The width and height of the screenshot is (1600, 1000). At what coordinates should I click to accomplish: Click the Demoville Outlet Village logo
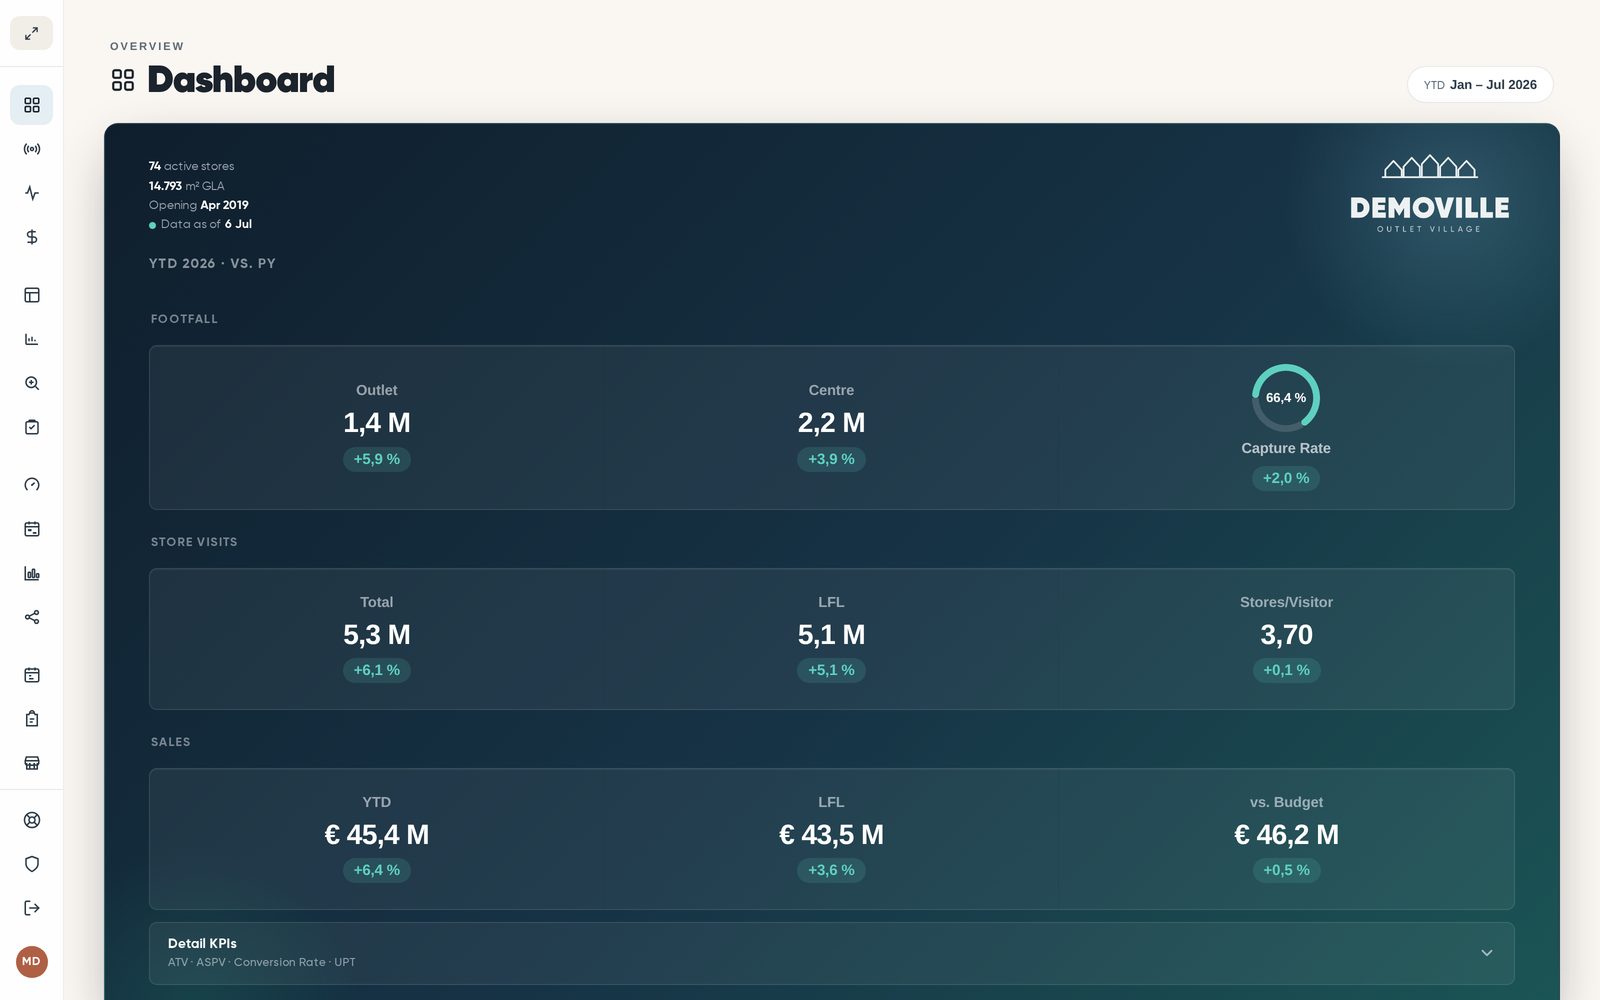(1429, 194)
